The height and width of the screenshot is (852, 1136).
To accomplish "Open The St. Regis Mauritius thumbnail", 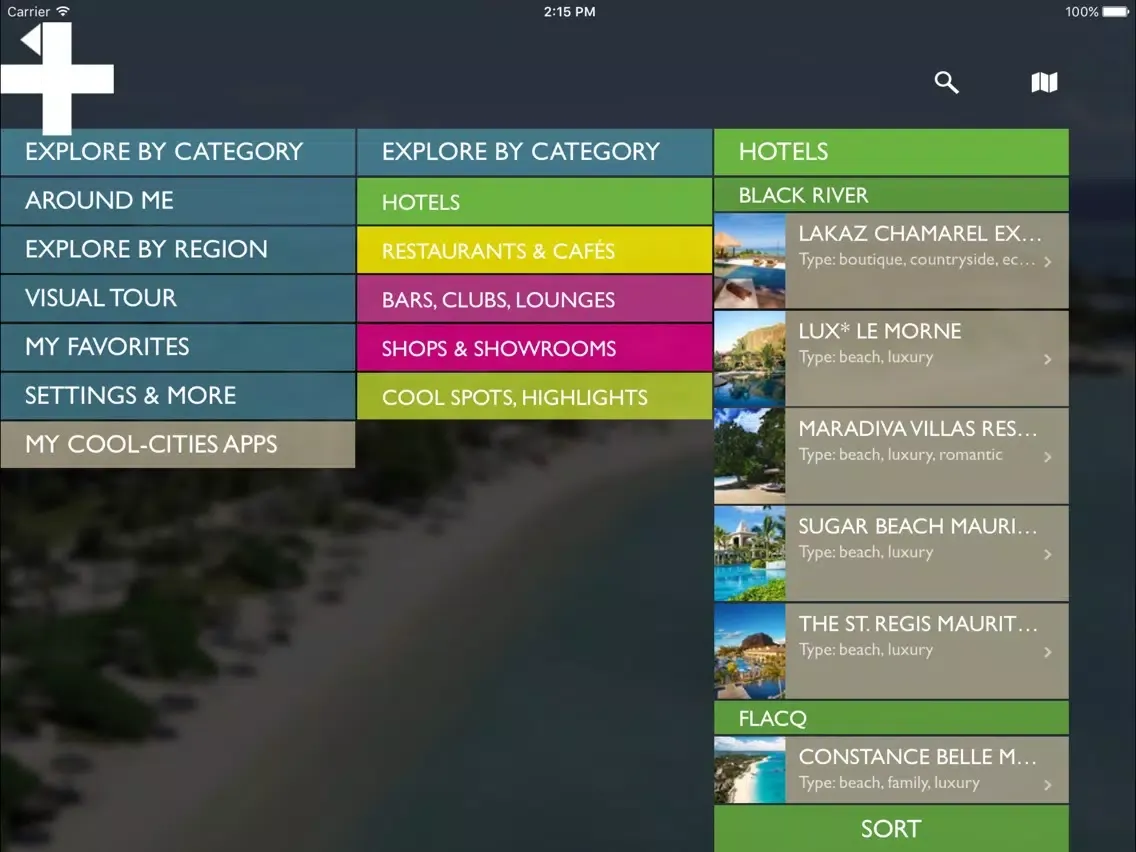I will point(750,651).
